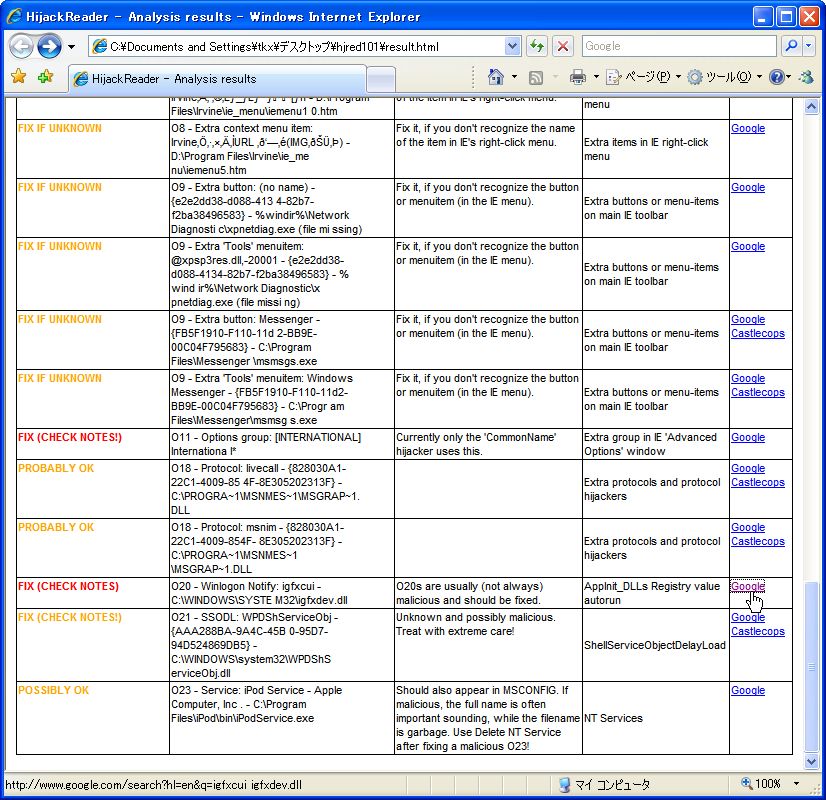This screenshot has height=800, width=826.
Task: Click the zoom level 100% button
Action: [761, 784]
